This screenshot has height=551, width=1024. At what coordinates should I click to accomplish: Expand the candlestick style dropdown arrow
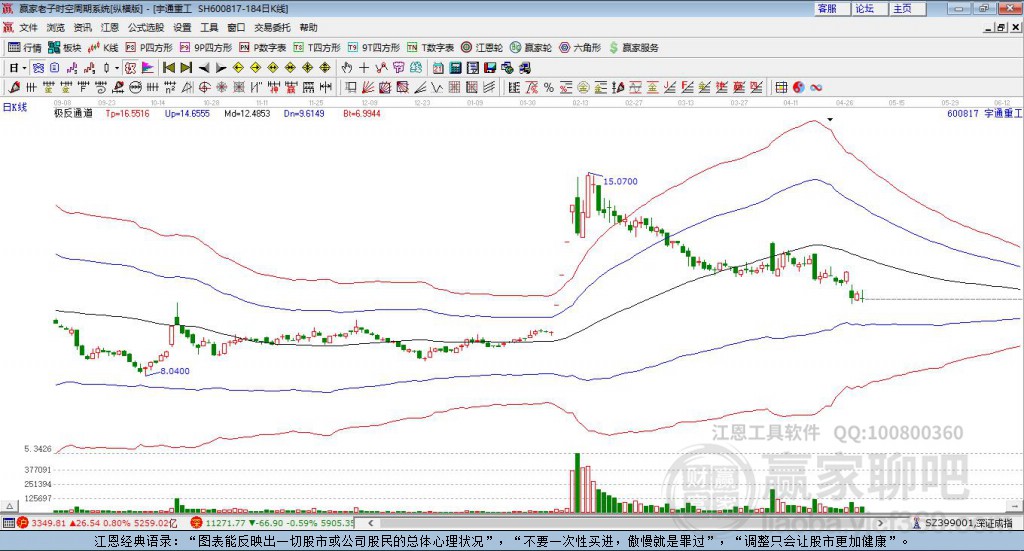tap(117, 68)
